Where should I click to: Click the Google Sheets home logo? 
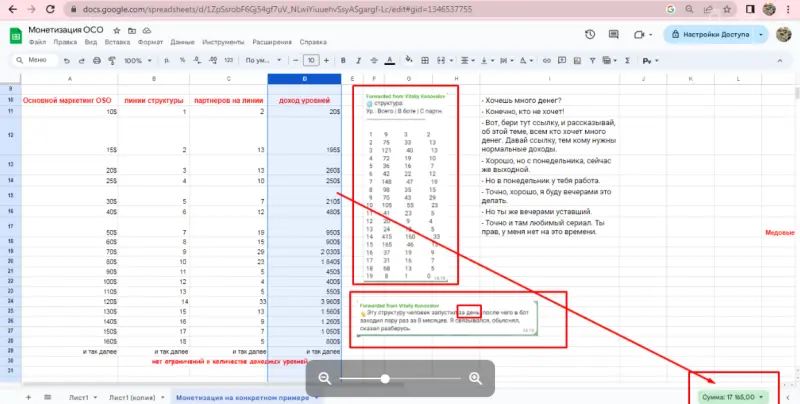pos(16,35)
